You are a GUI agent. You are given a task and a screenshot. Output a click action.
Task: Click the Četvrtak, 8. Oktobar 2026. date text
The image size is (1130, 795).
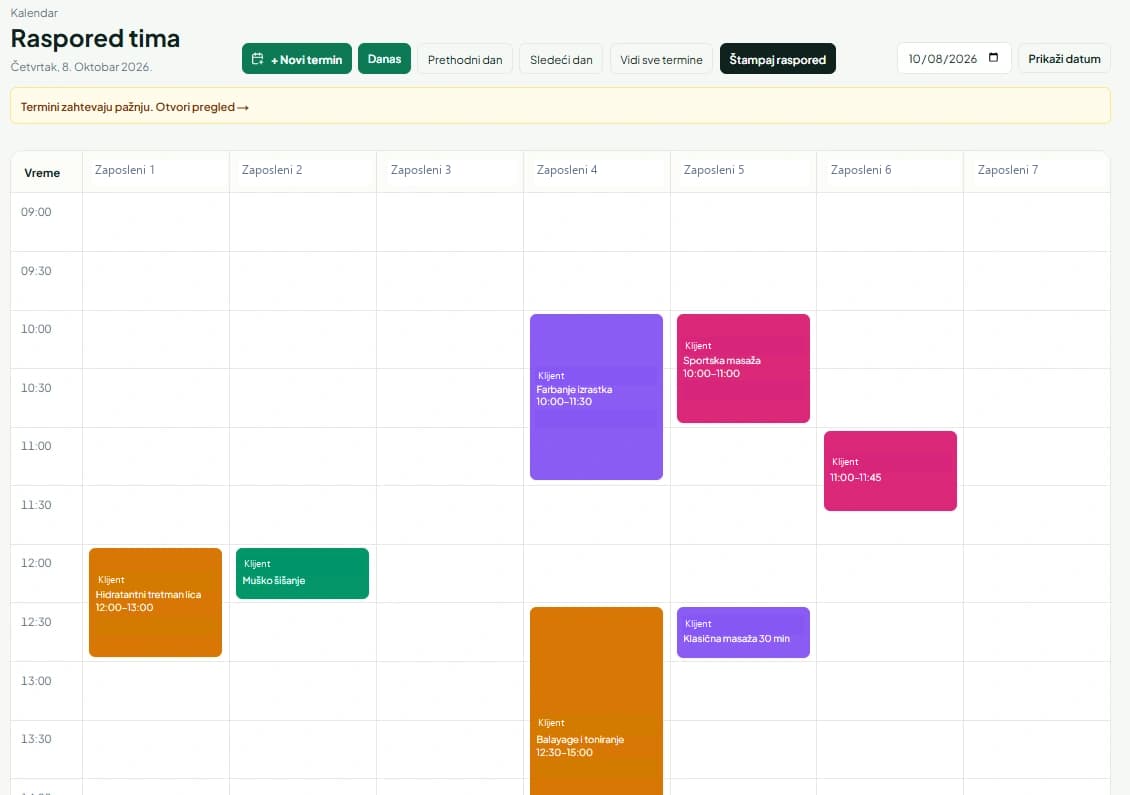(x=81, y=67)
